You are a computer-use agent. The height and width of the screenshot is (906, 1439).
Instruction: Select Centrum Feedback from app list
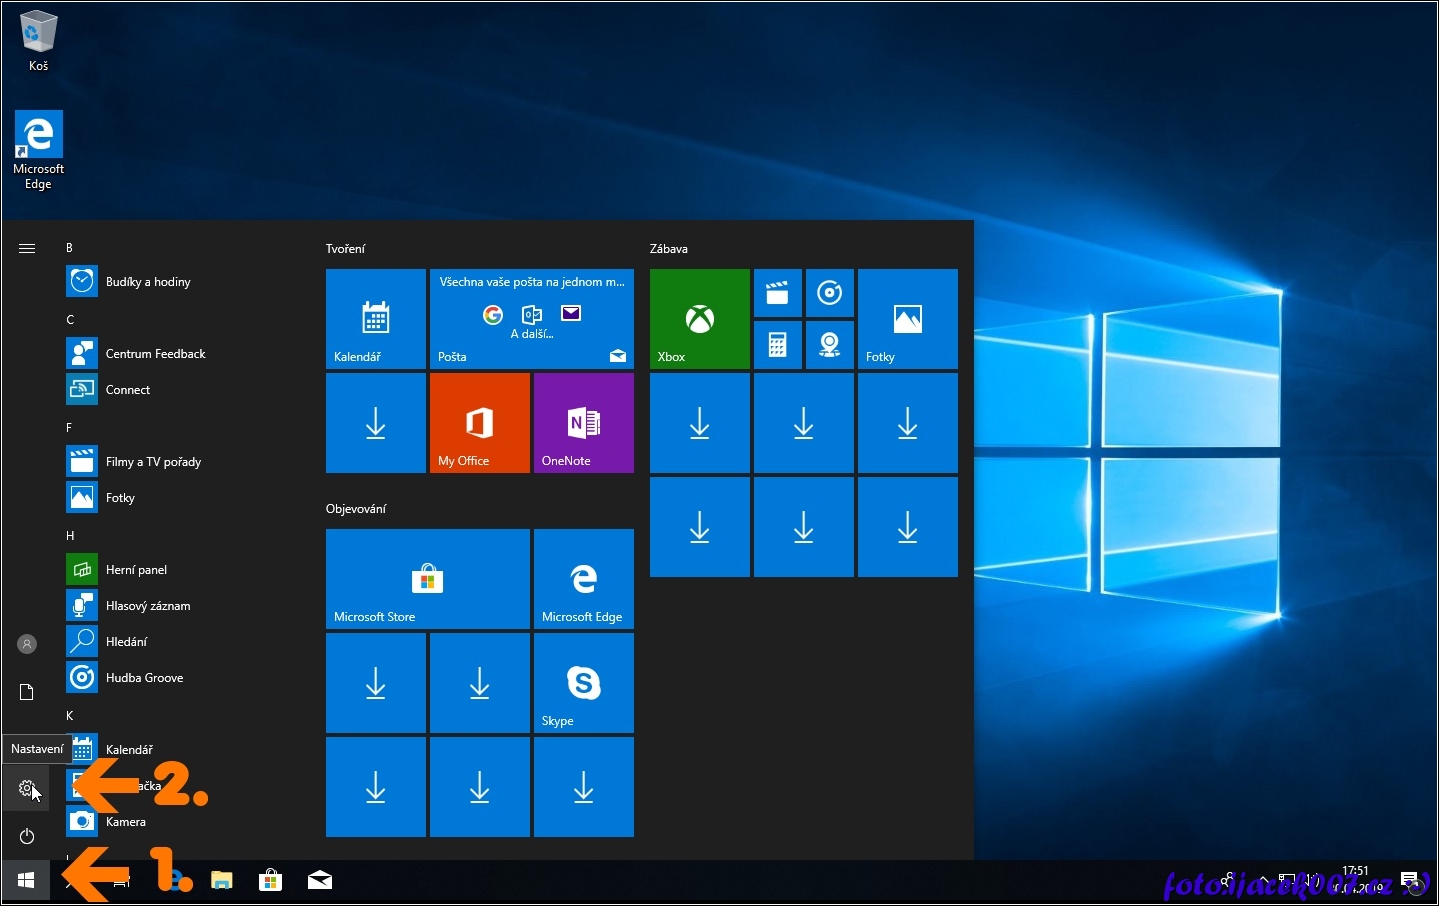pyautogui.click(x=155, y=354)
